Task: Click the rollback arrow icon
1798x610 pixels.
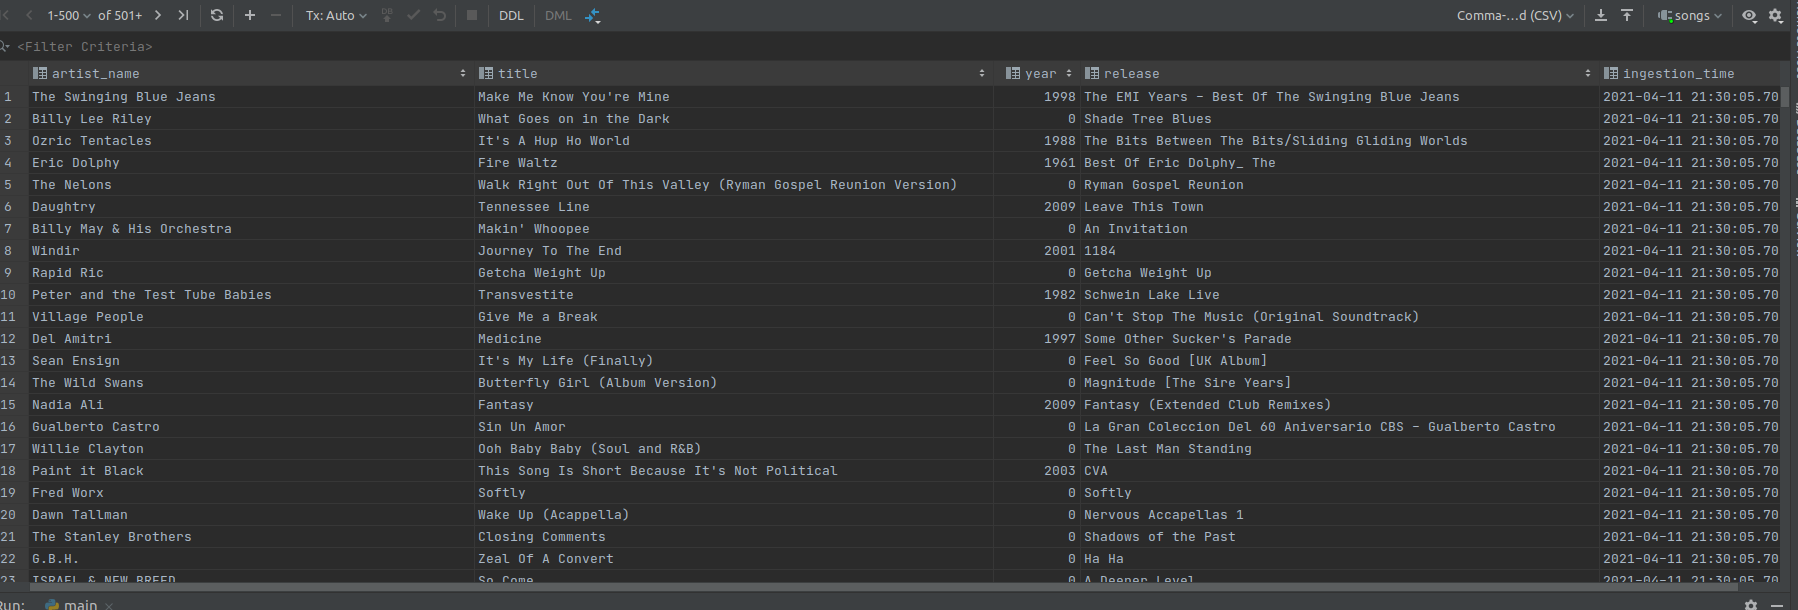Action: tap(440, 15)
